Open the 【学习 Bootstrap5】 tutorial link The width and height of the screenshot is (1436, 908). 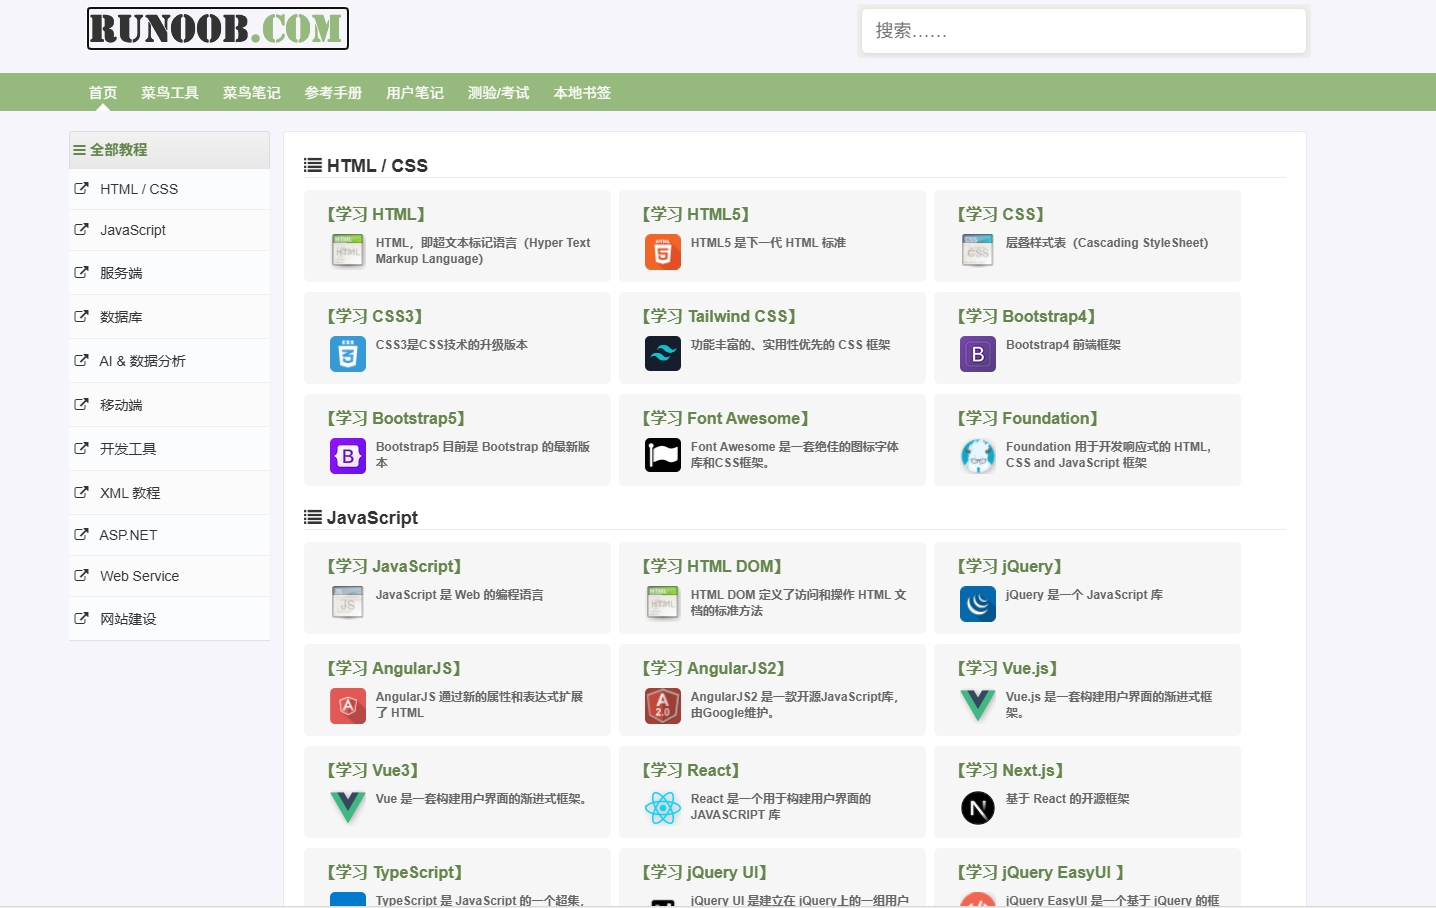395,418
